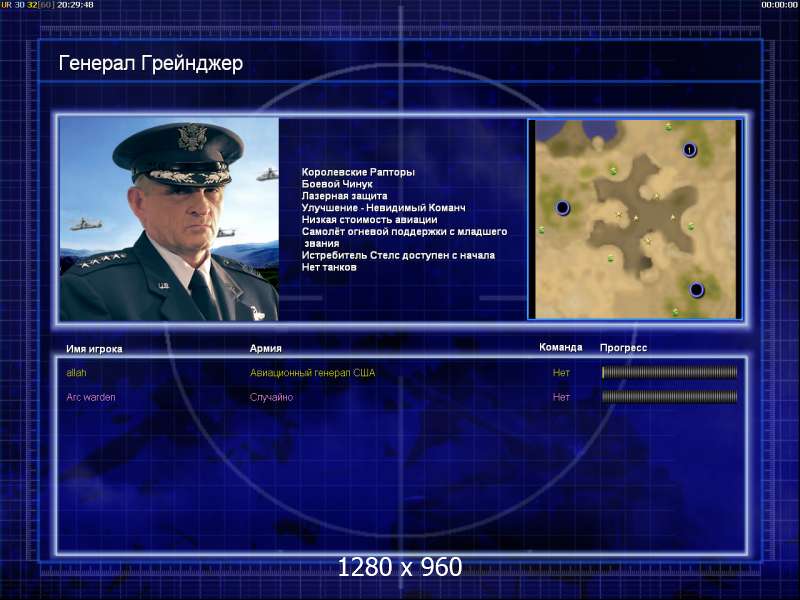Click the numbered start position marker on minimap
Viewport: 800px width, 600px height.
coord(689,150)
